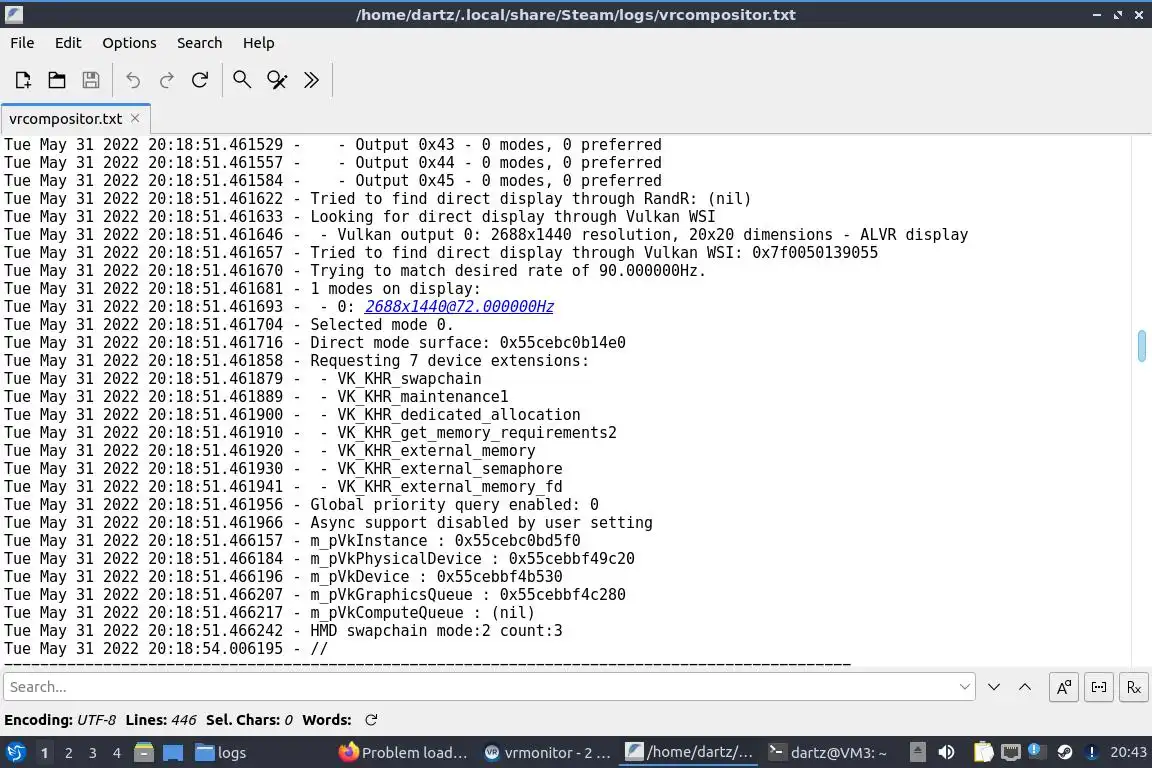Toggle Match Case search option
This screenshot has height=768, width=1152.
click(1063, 687)
